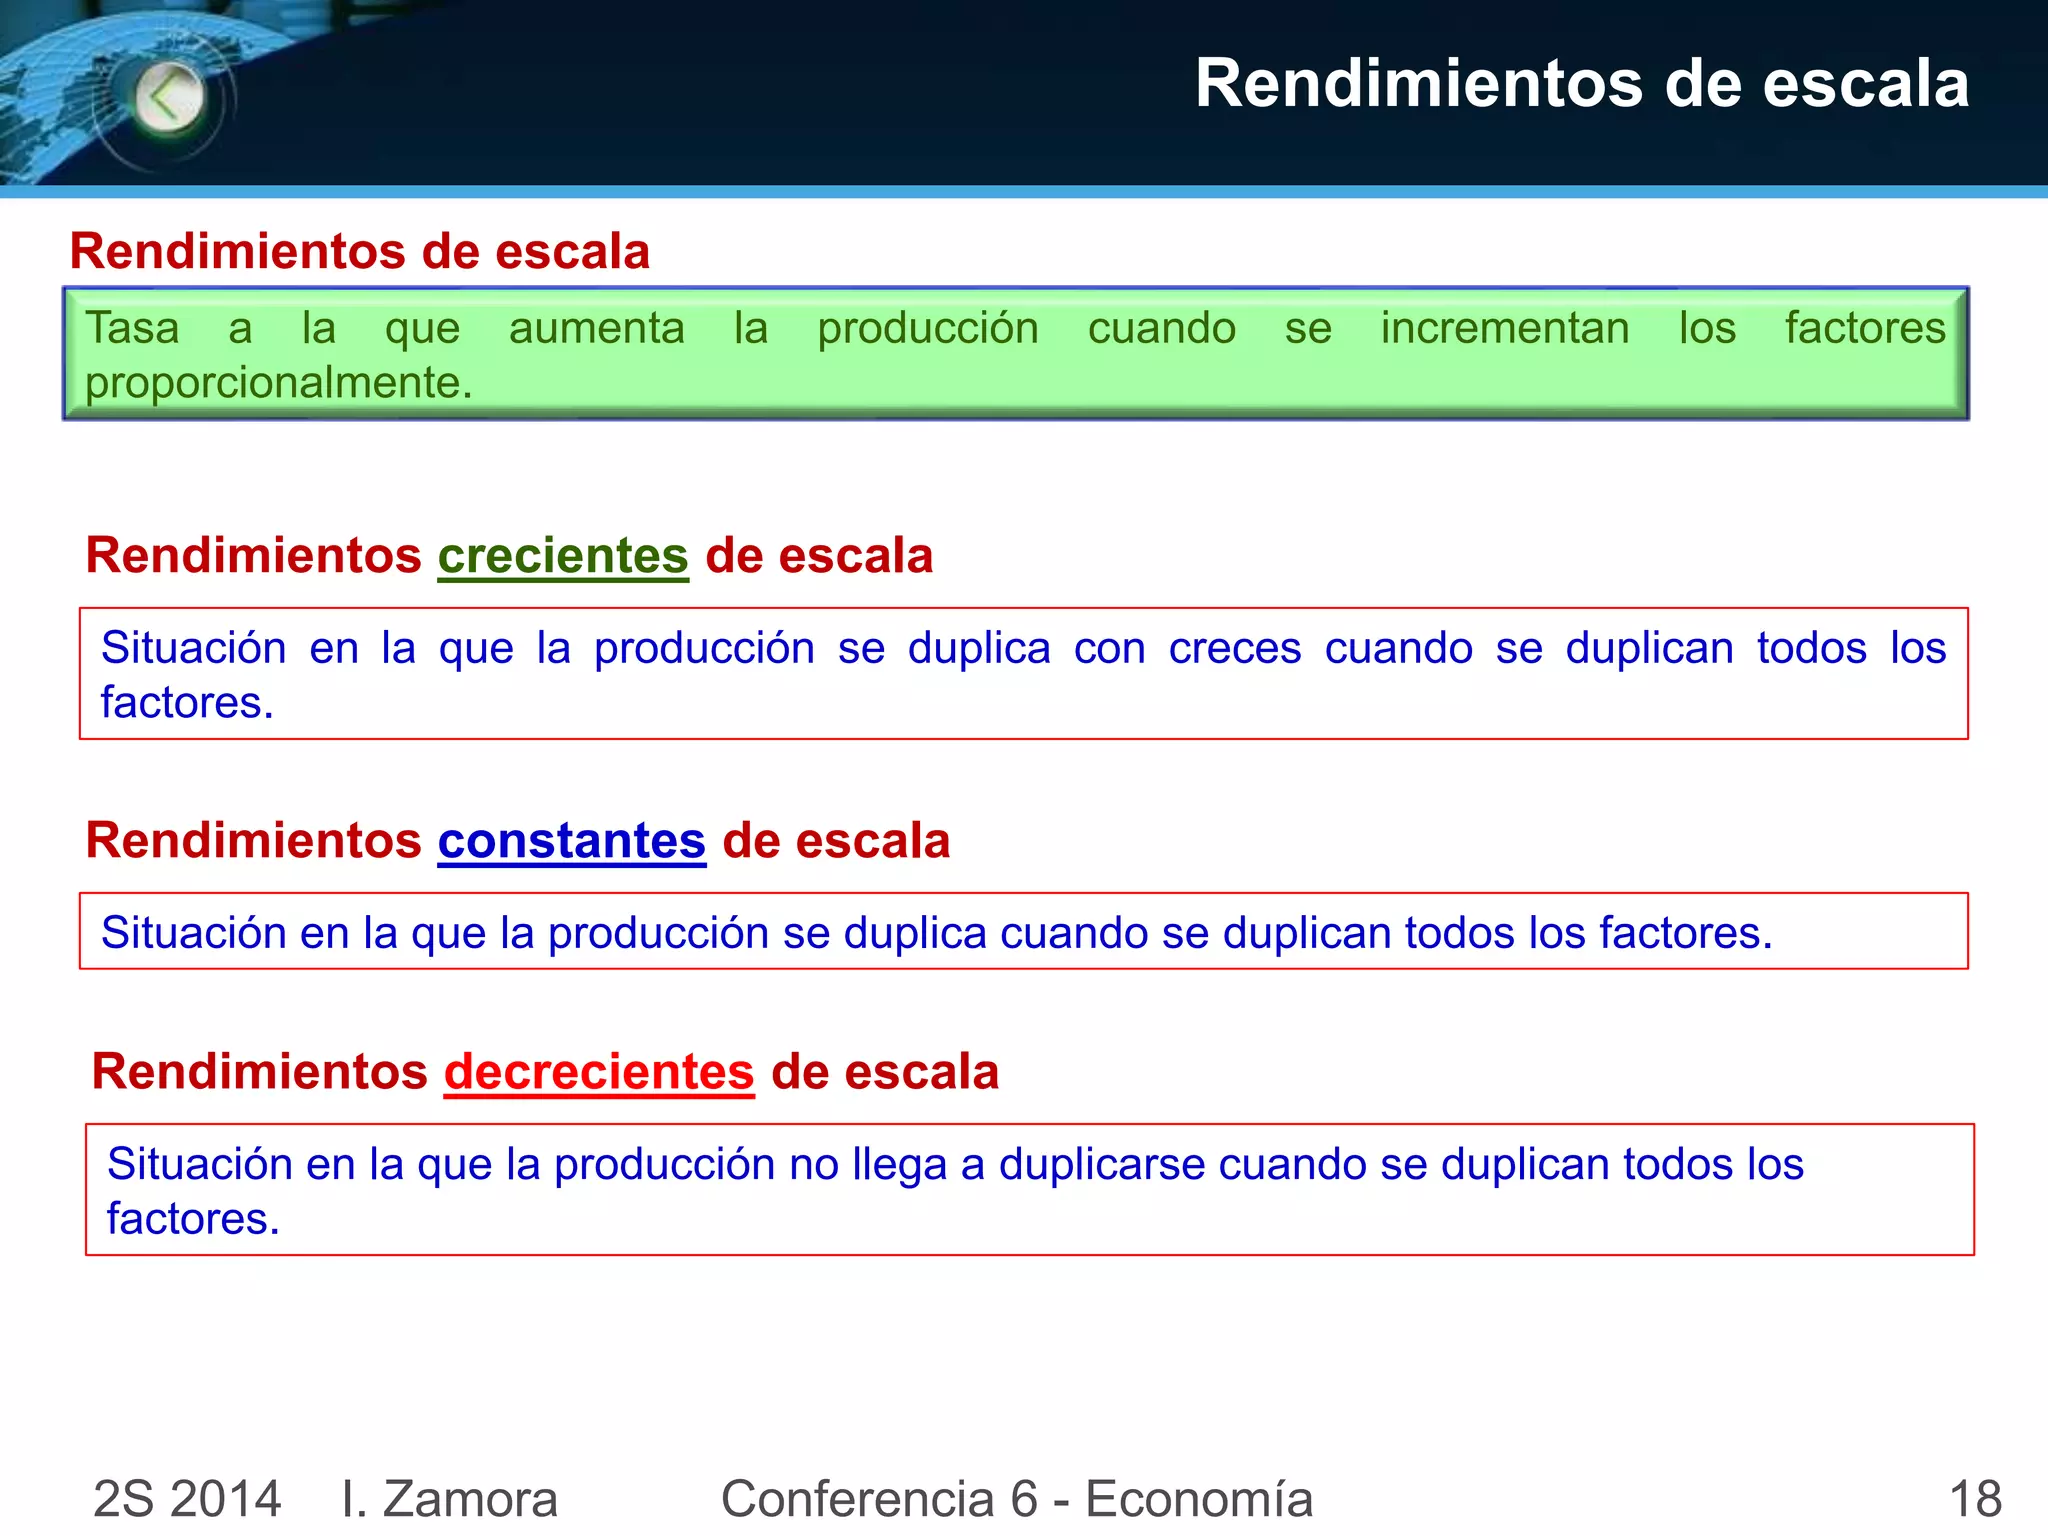Screen dimensions: 2048x1536
Task: Click 'de escala' after 'constantes'
Action: [836, 841]
